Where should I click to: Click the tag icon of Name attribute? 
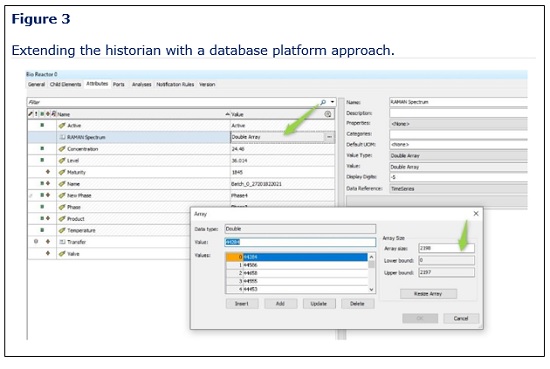[x=62, y=183]
